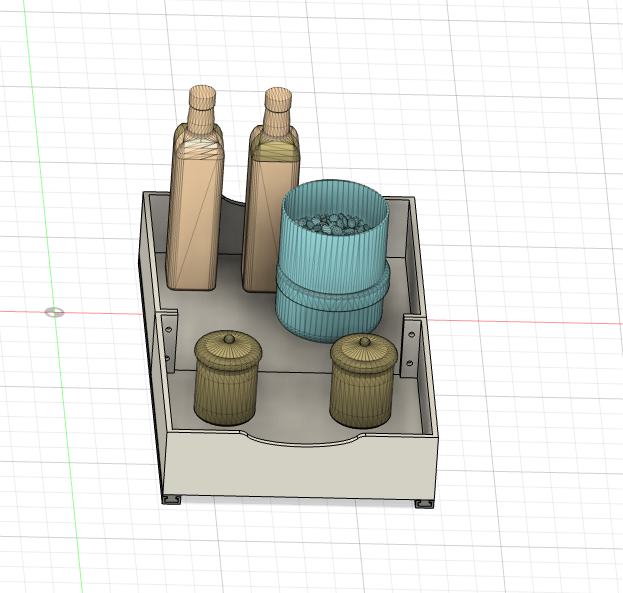Select the left bottle's cork stopper
Screen dimensions: 623x593
coord(202,97)
